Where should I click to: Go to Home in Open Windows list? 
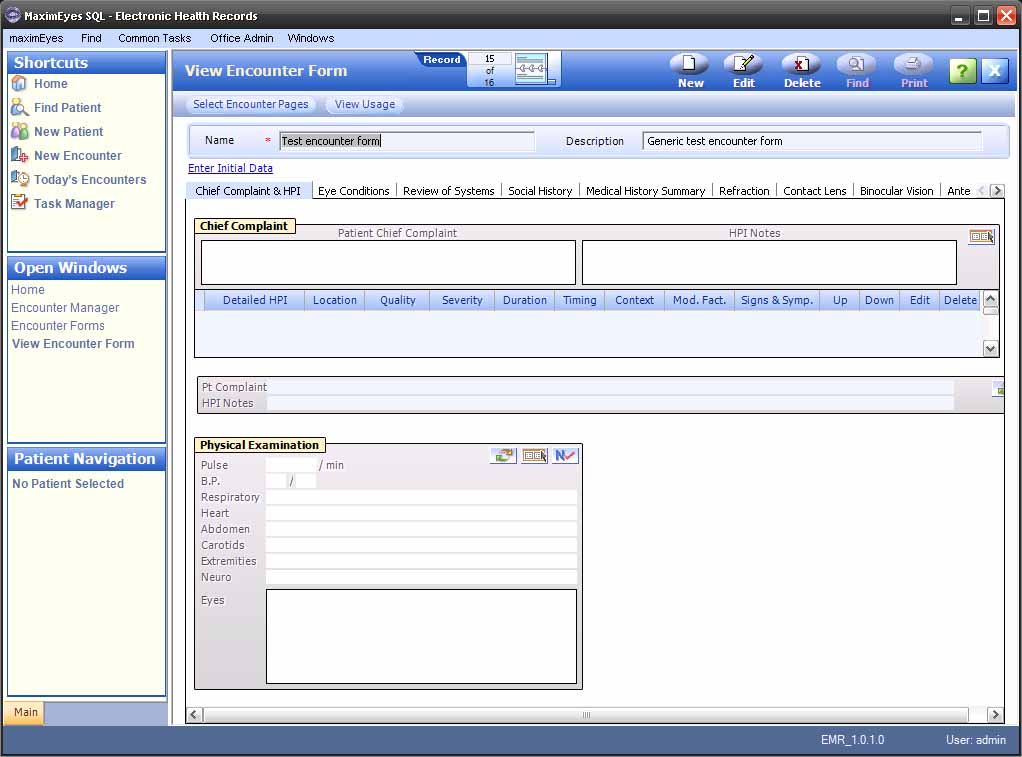[28, 289]
